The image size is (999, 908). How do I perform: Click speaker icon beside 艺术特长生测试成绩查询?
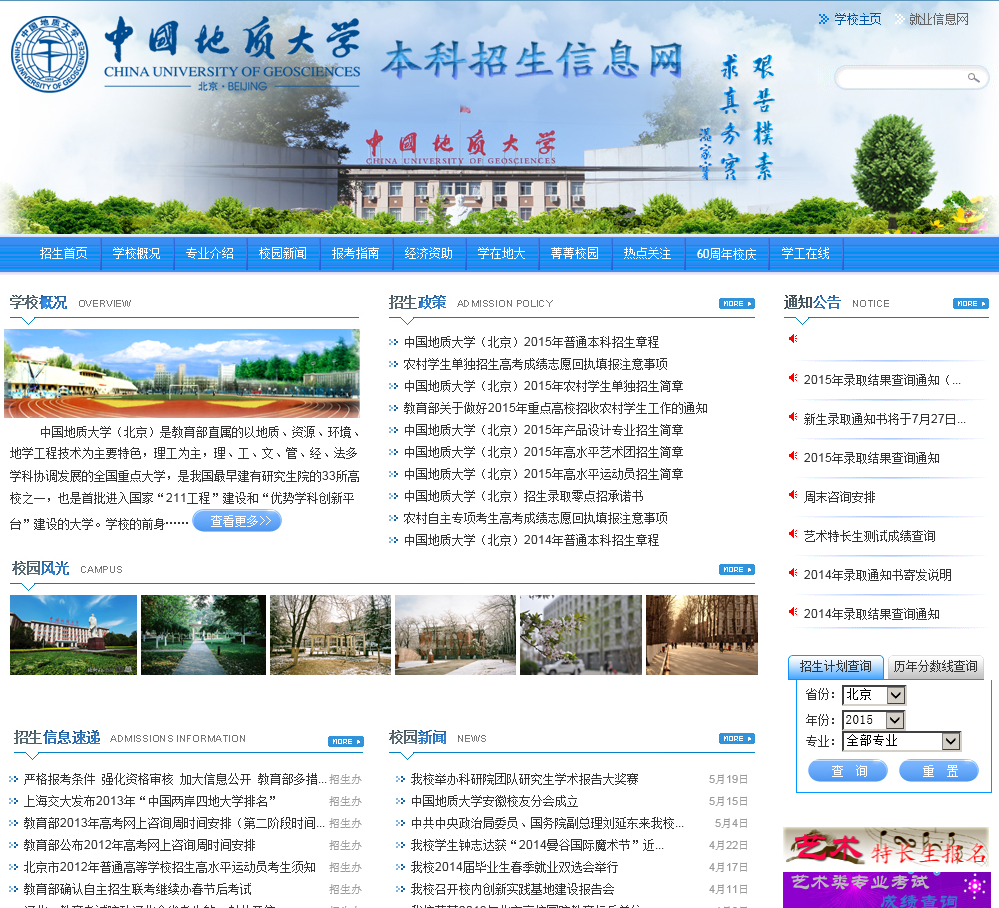[x=793, y=534]
